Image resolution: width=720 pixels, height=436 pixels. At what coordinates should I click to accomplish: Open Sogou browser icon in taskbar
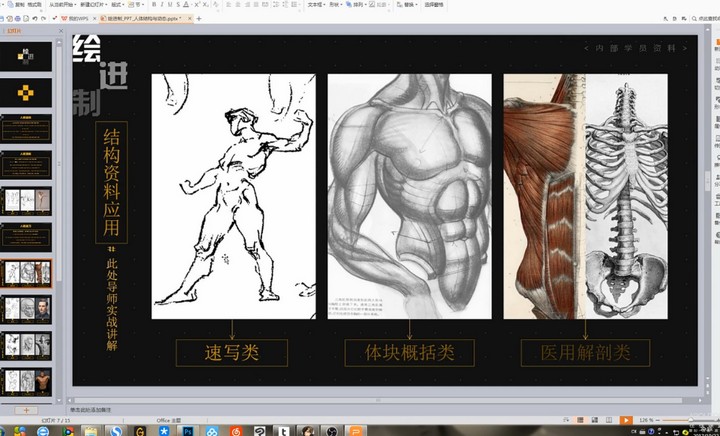coord(116,431)
